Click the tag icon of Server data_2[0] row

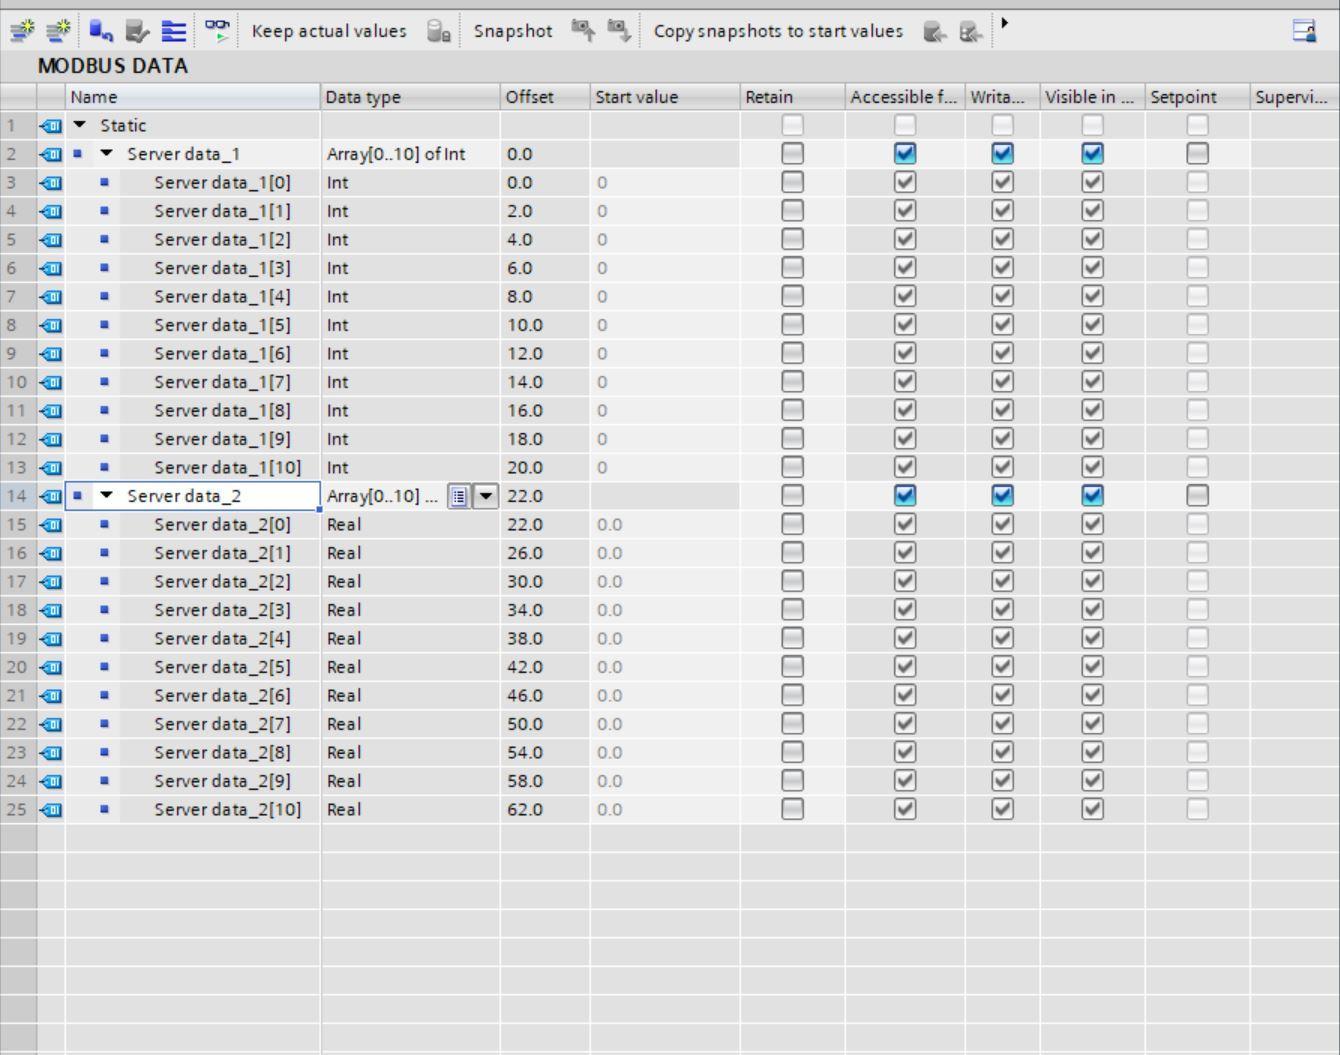(x=50, y=525)
